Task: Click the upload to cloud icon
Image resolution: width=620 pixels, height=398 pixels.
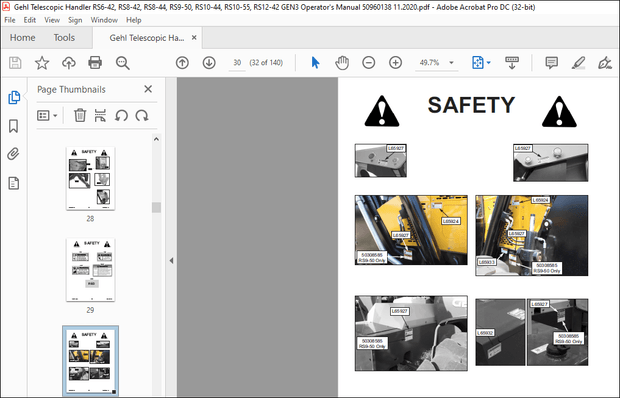Action: tap(69, 63)
